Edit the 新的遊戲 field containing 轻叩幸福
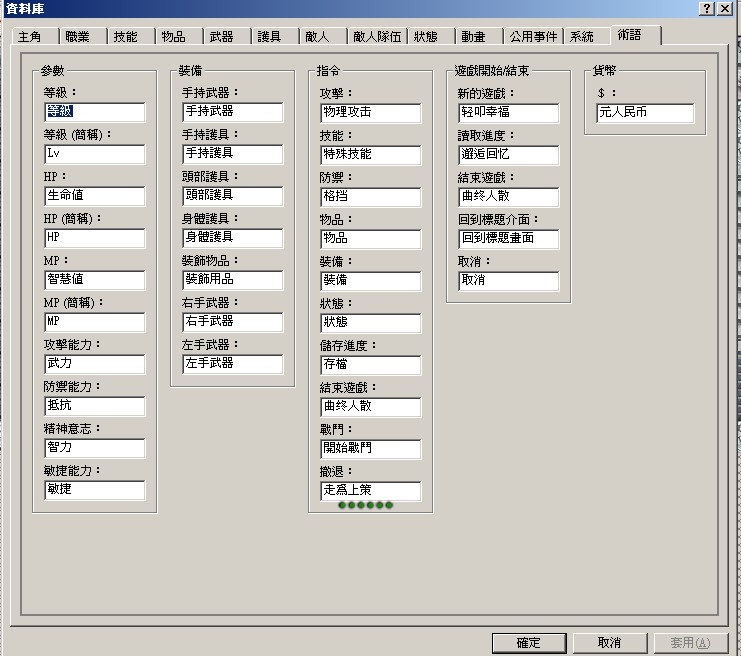The image size is (741, 656). [508, 112]
